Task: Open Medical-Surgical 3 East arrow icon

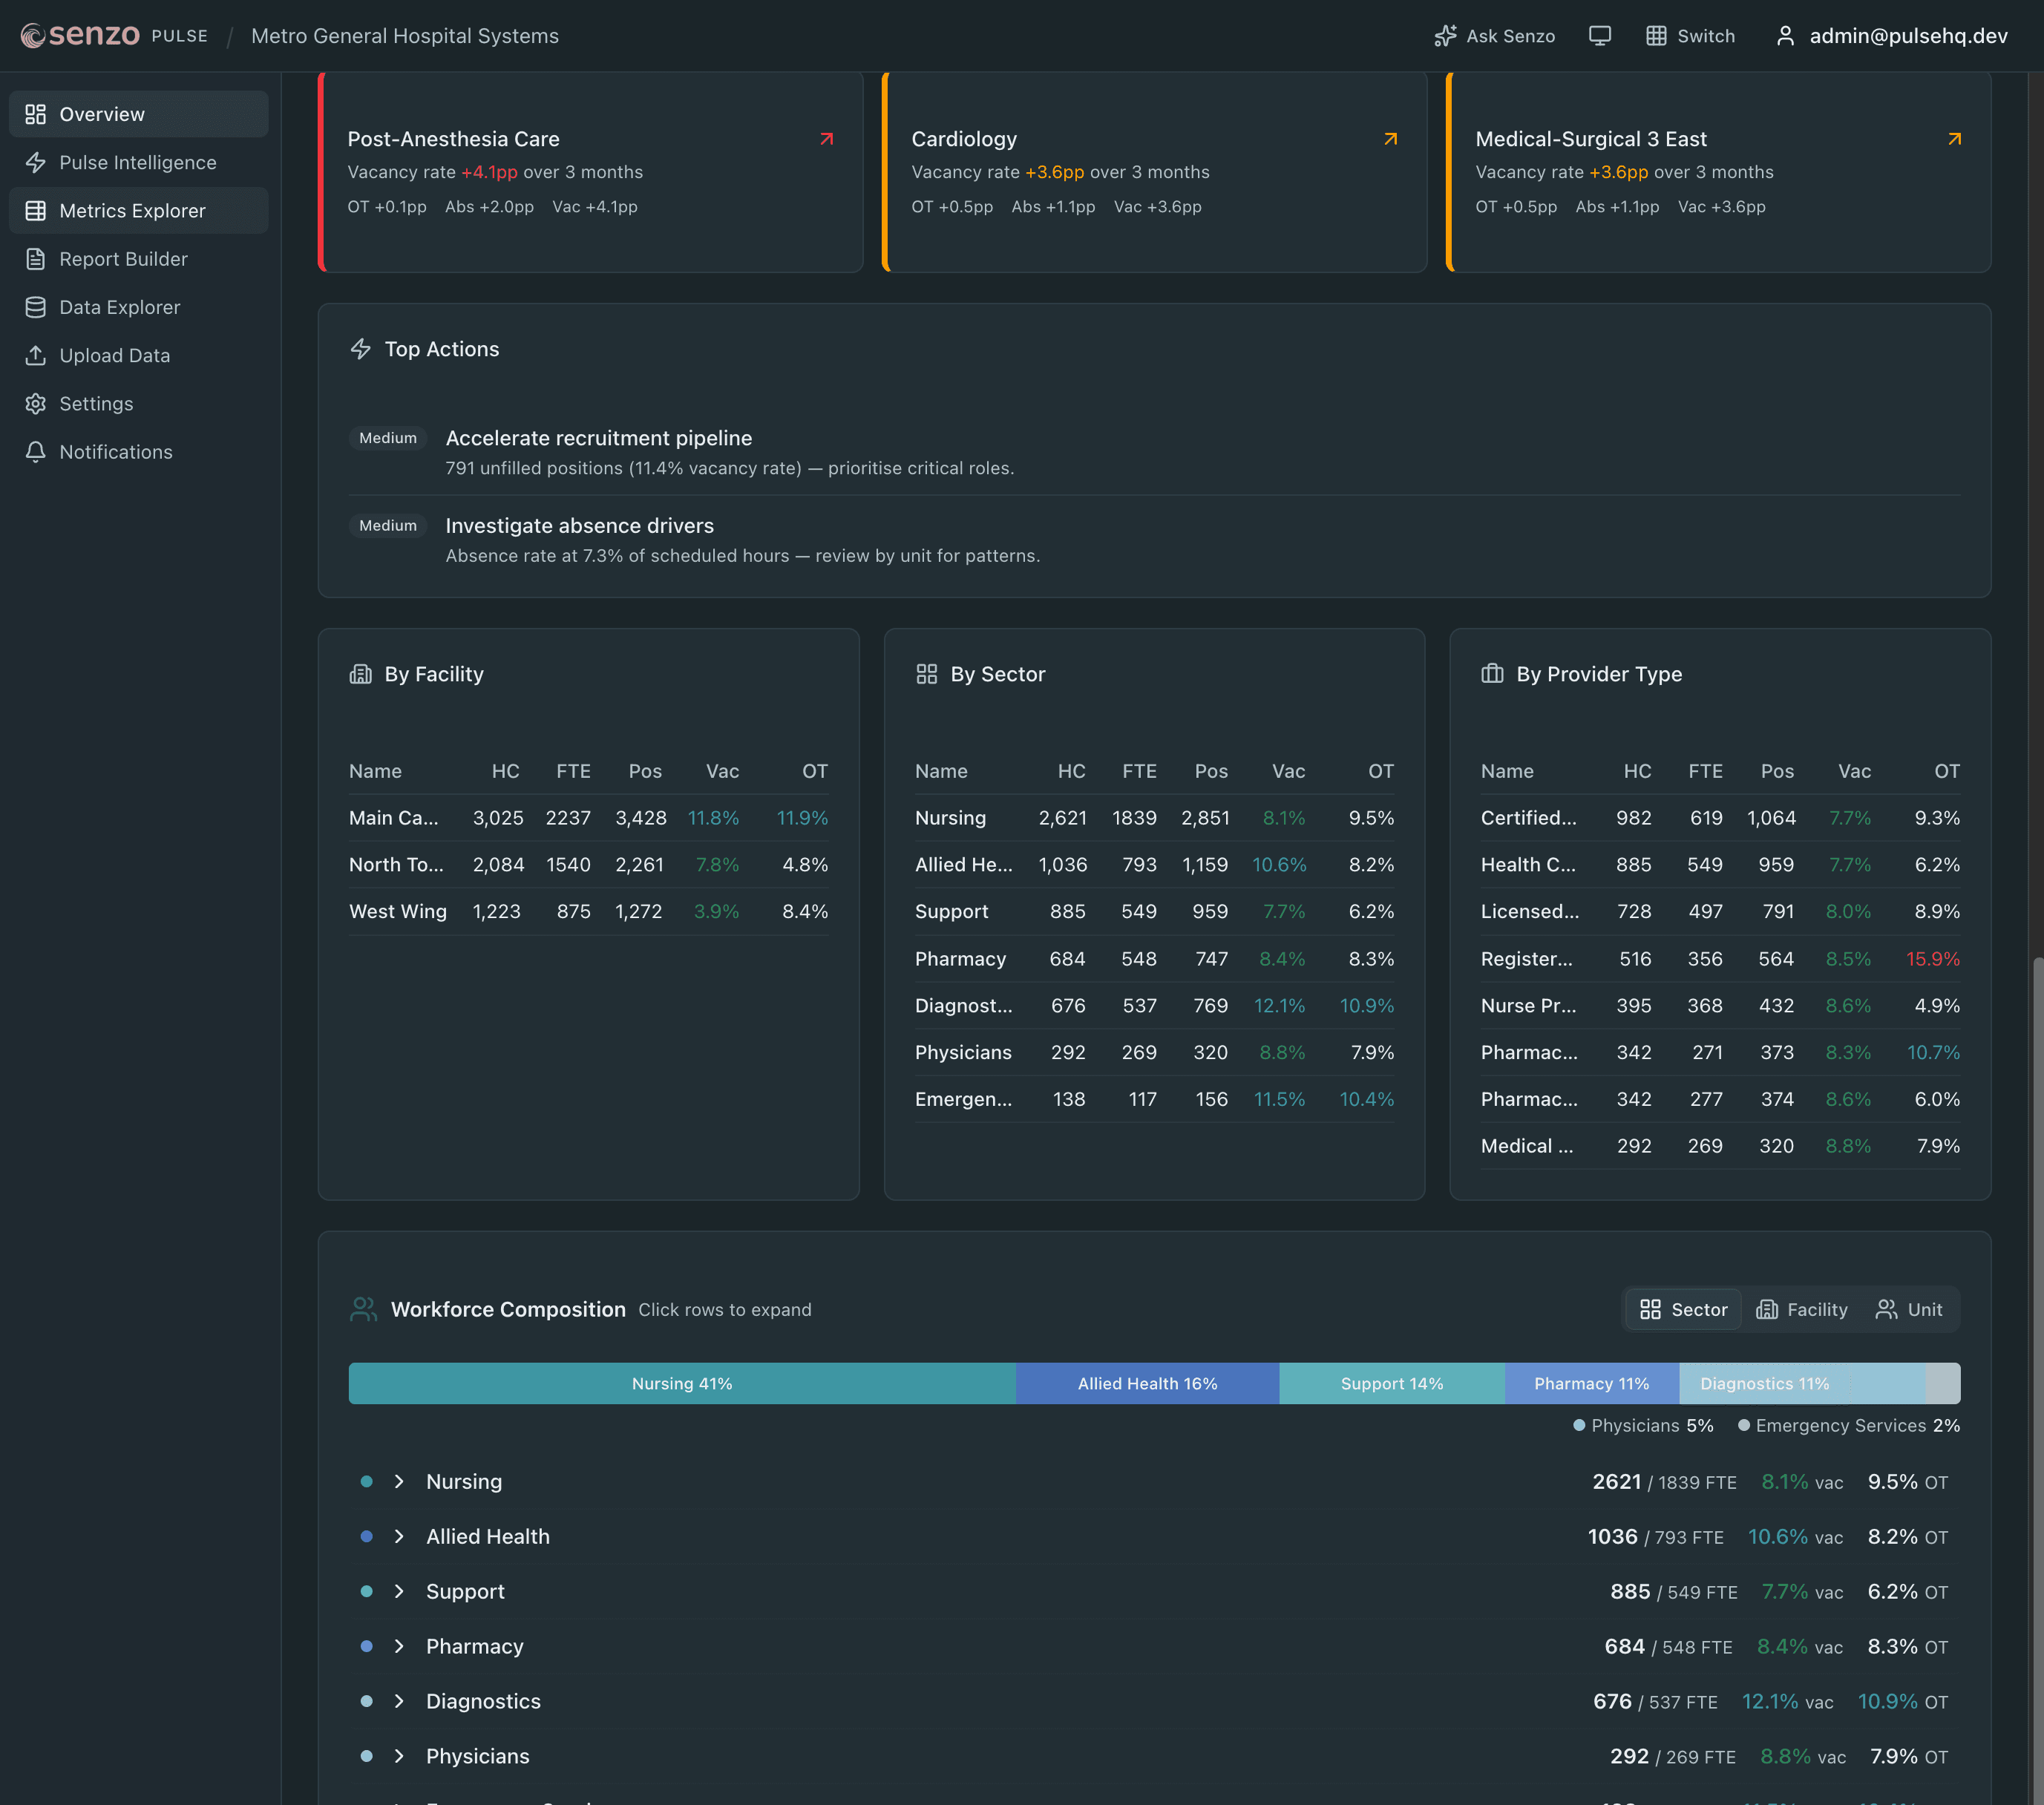Action: click(1954, 139)
